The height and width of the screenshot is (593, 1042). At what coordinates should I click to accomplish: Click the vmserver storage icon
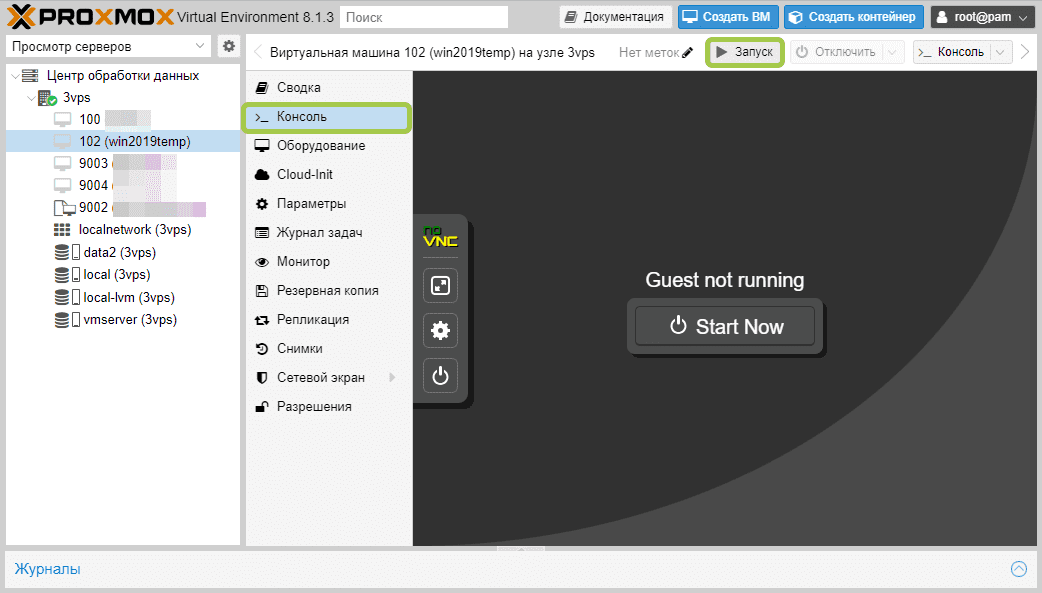(x=66, y=320)
